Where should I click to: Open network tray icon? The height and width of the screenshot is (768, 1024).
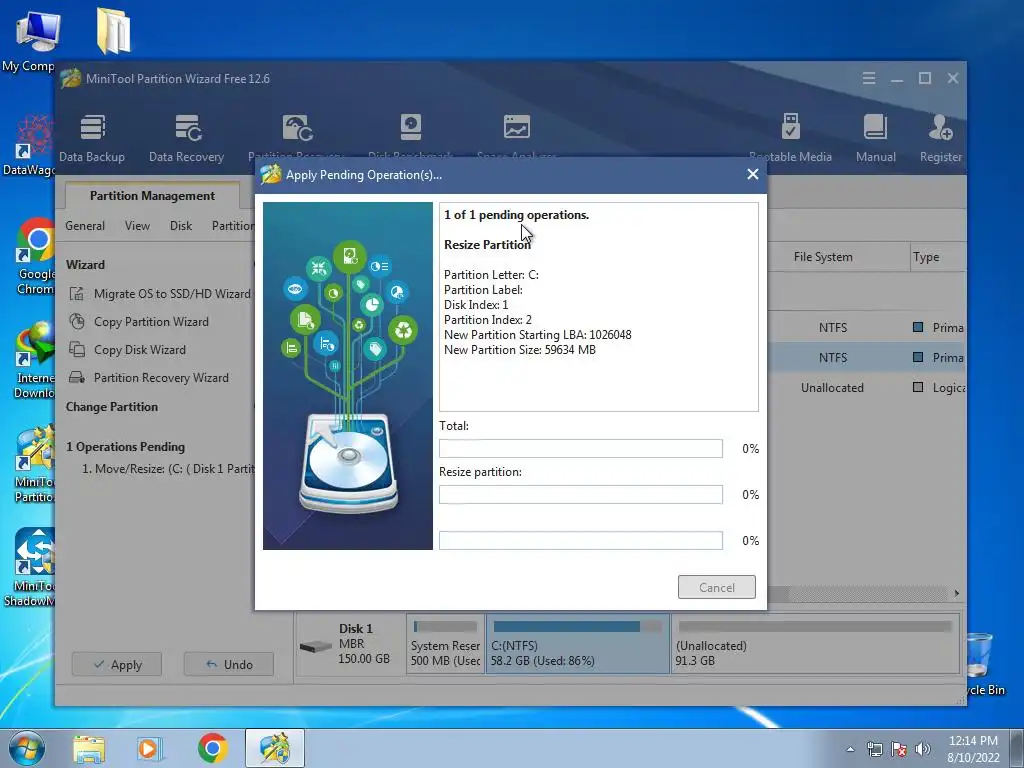point(874,749)
